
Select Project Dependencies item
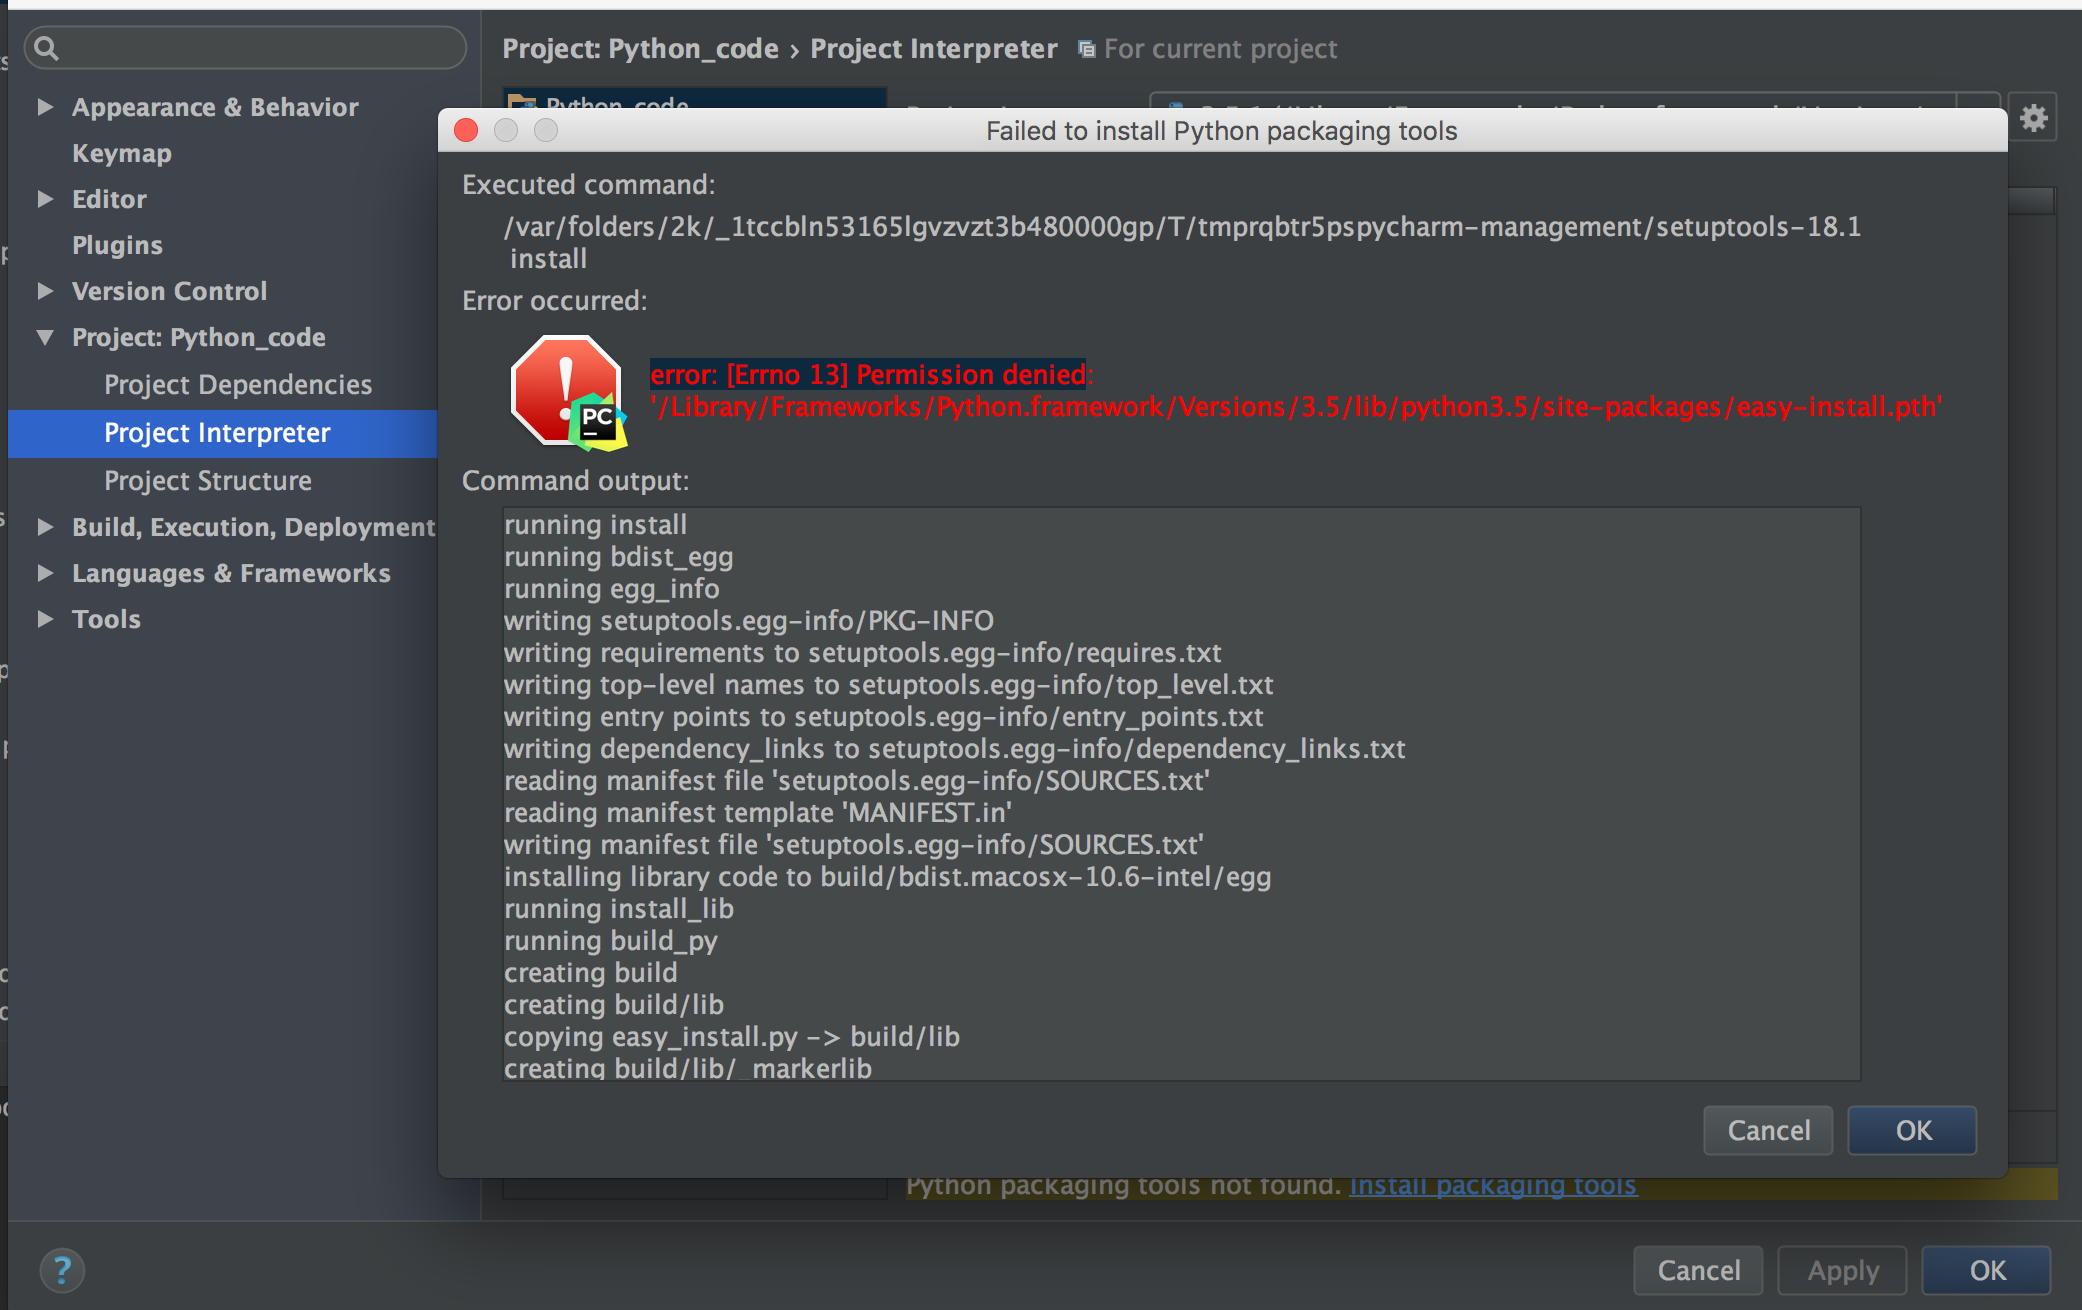click(238, 385)
